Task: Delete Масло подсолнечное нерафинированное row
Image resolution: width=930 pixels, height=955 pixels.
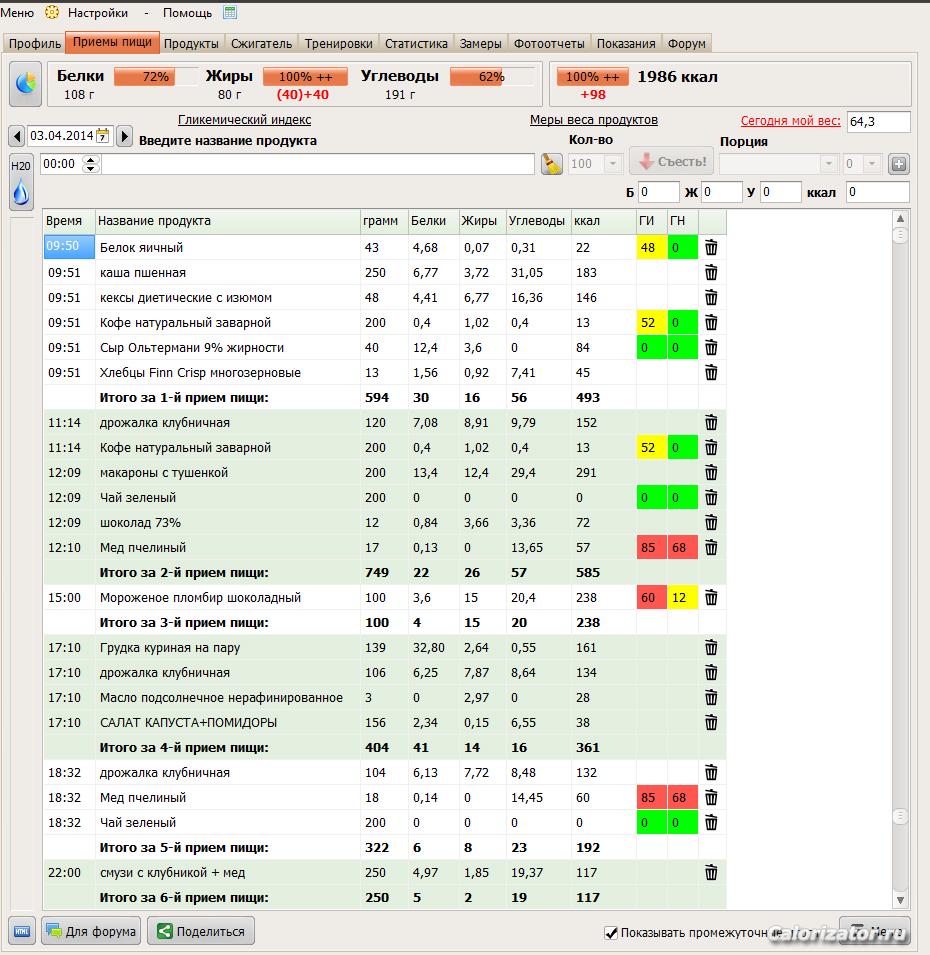Action: tap(711, 697)
